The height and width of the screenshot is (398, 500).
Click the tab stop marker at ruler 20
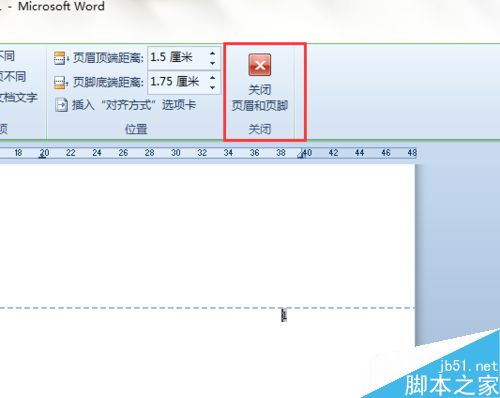click(42, 156)
